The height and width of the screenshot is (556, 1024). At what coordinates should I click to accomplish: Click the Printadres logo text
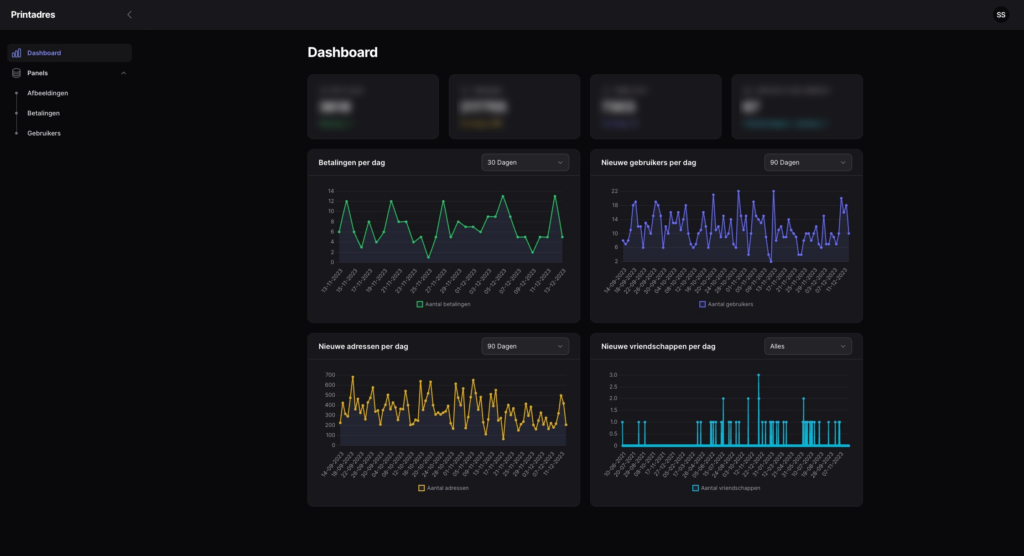click(x=33, y=15)
